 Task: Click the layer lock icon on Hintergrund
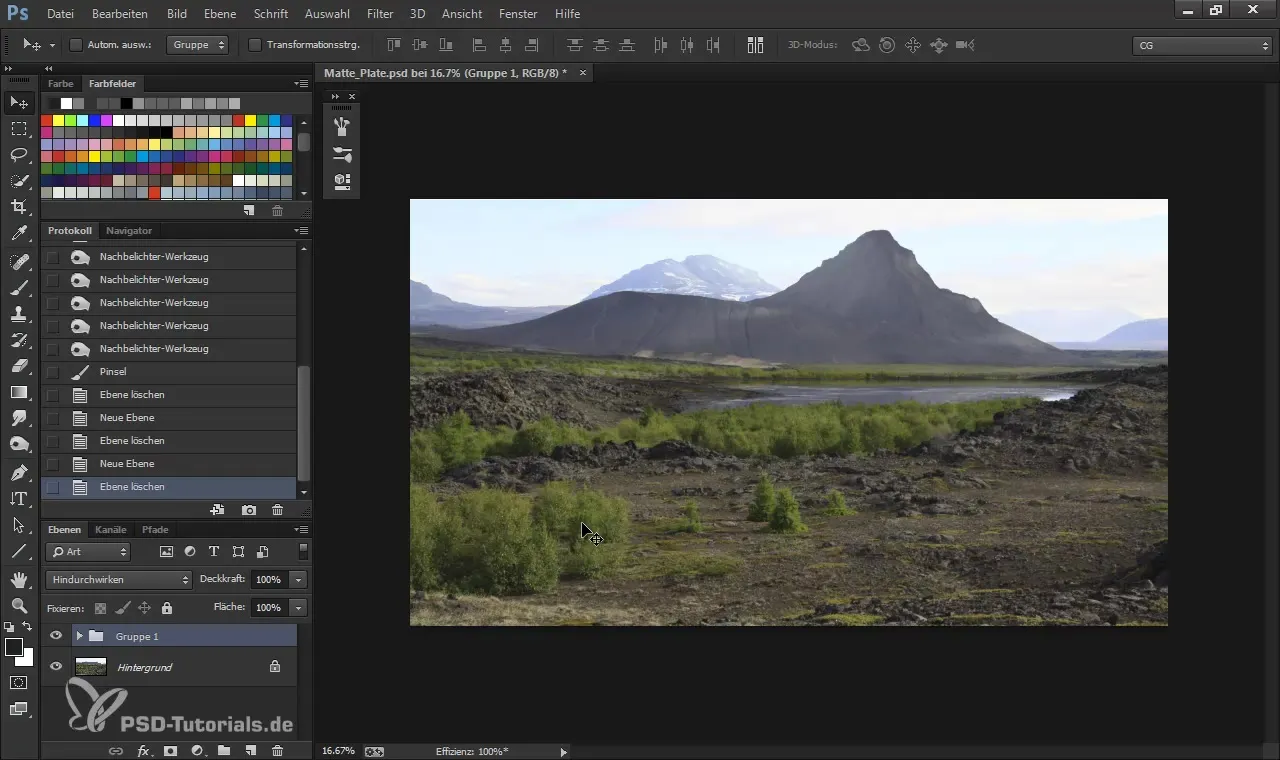point(275,666)
